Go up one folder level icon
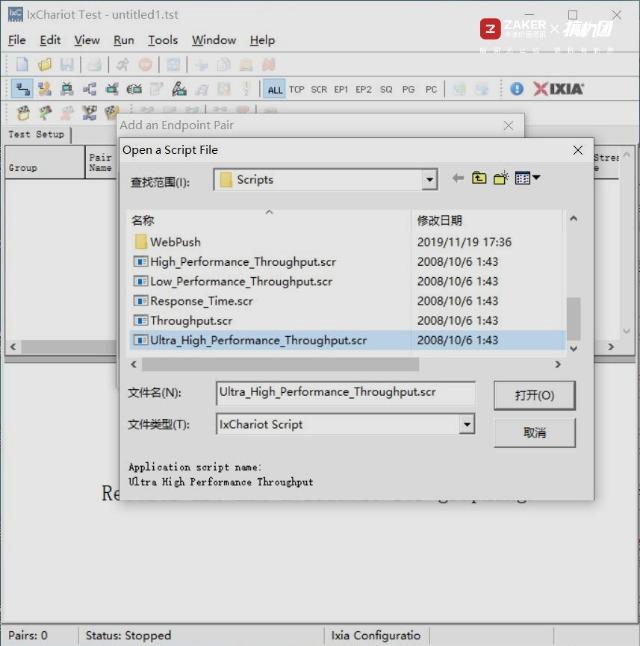The width and height of the screenshot is (640, 646). (479, 178)
